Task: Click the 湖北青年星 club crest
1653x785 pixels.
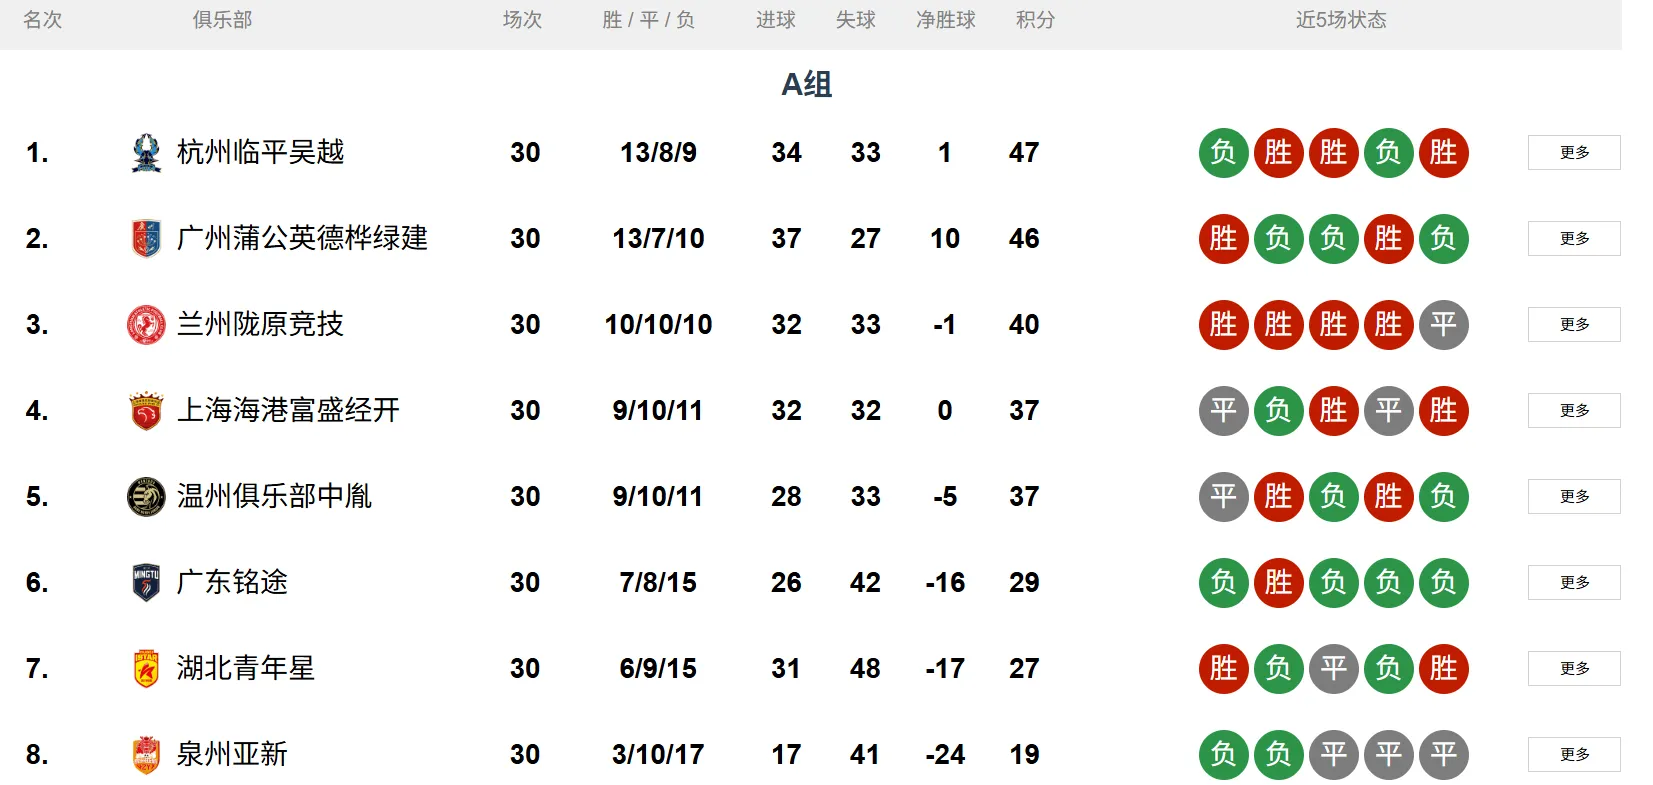Action: [x=146, y=669]
